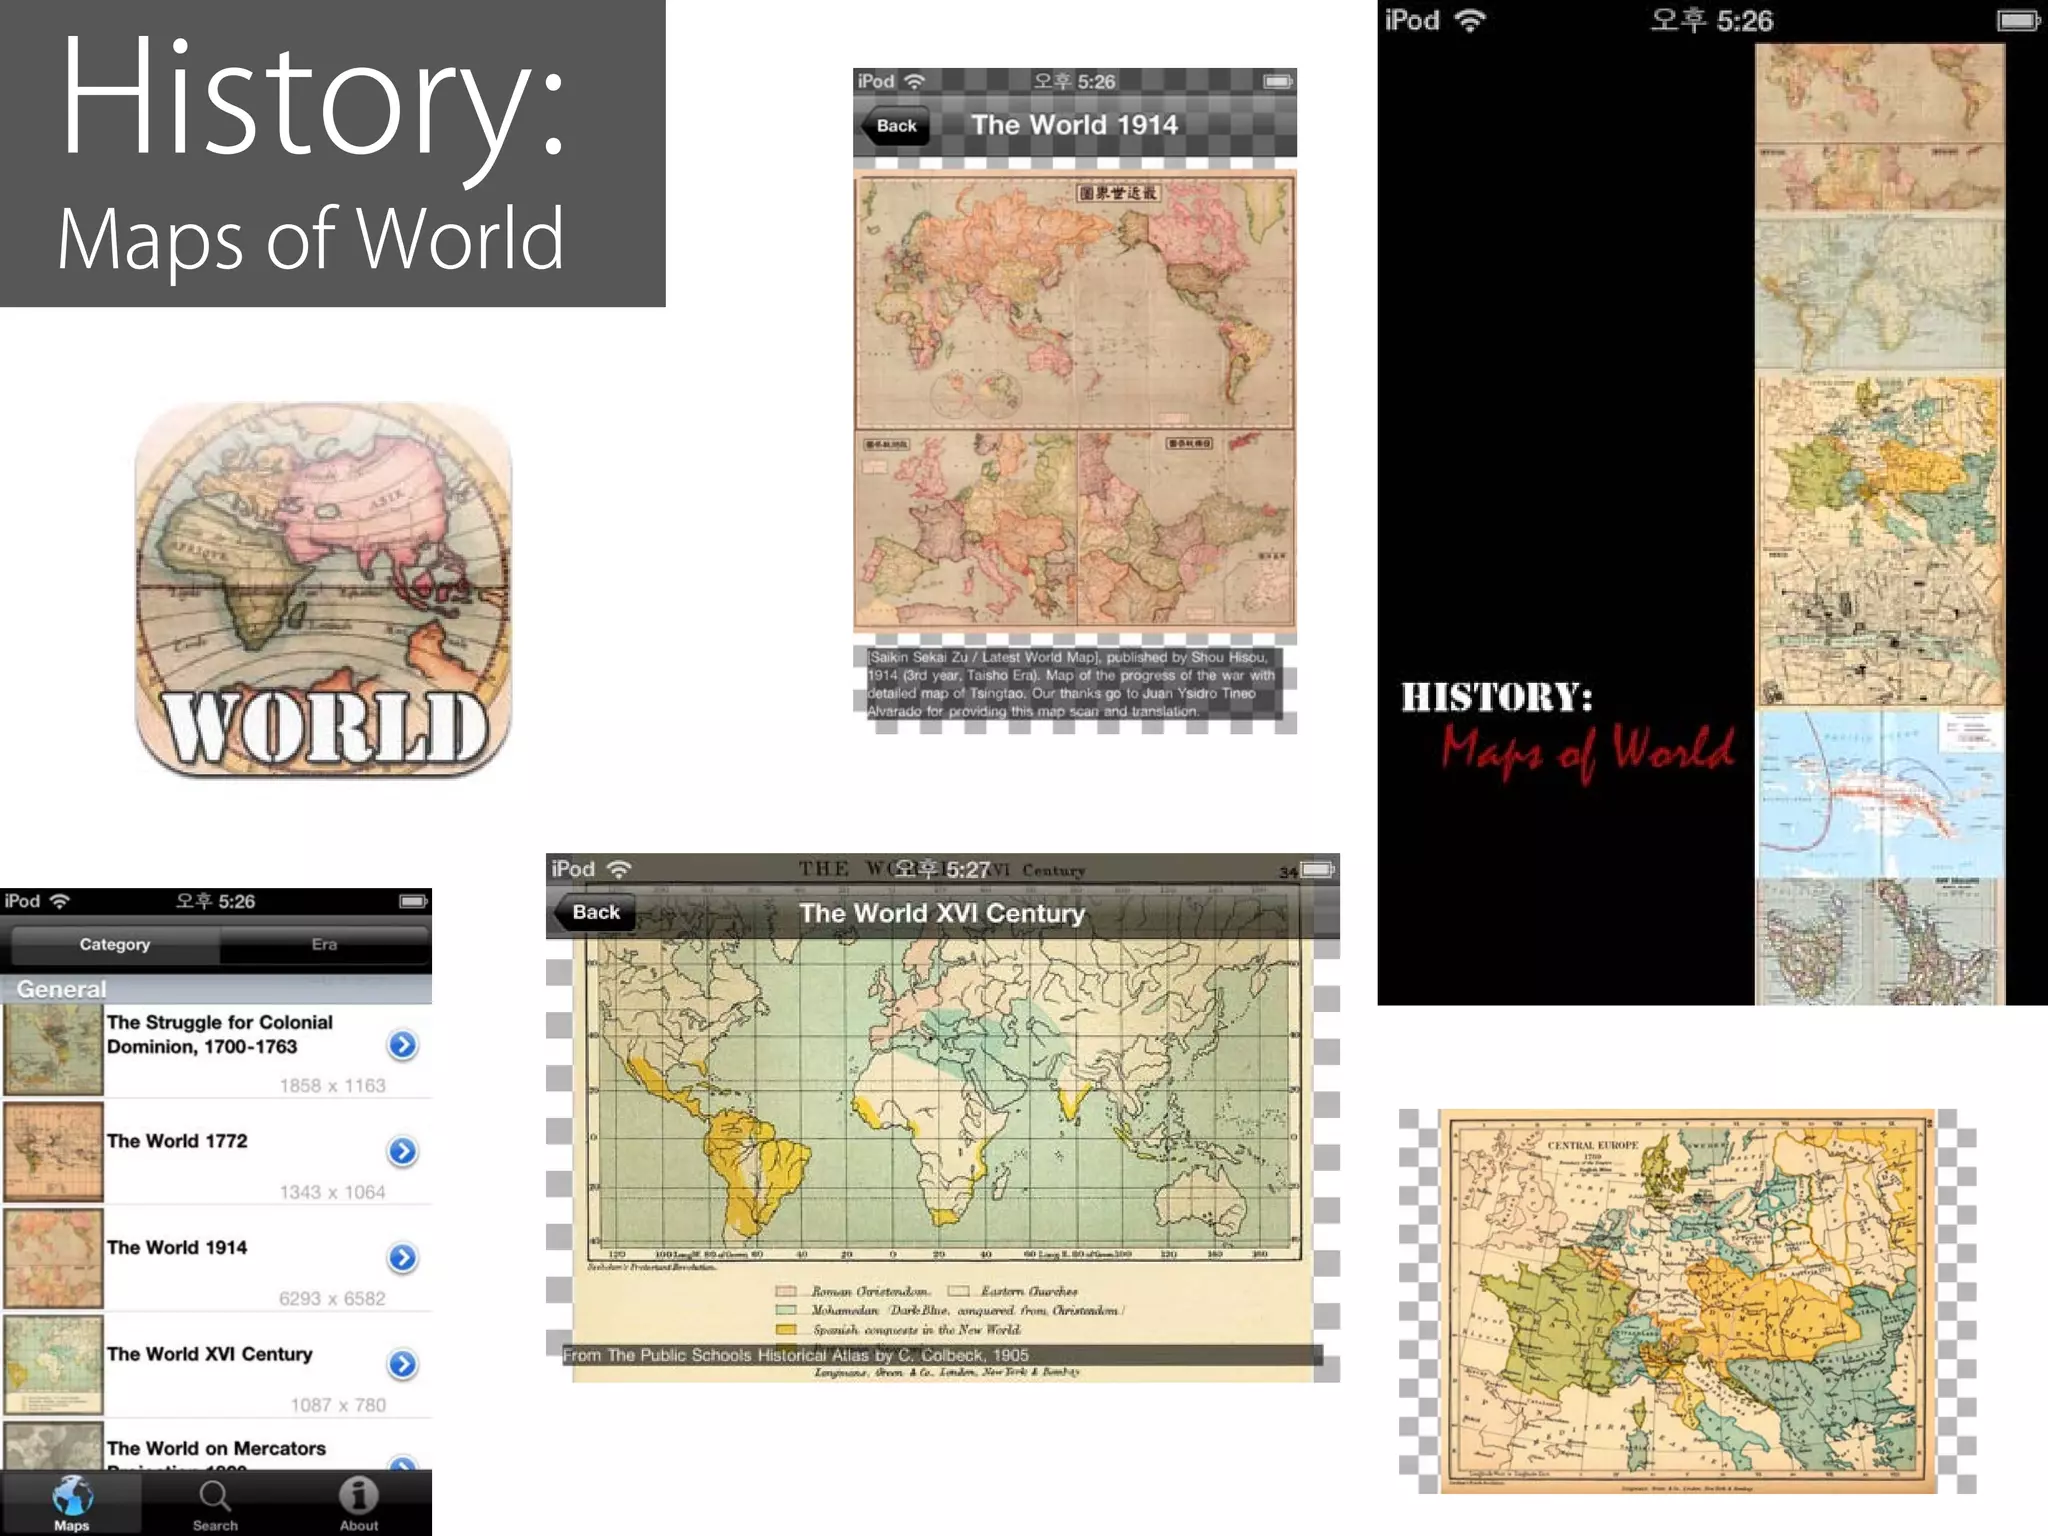Select The World 1772 row title
The height and width of the screenshot is (1536, 2048).
177,1141
